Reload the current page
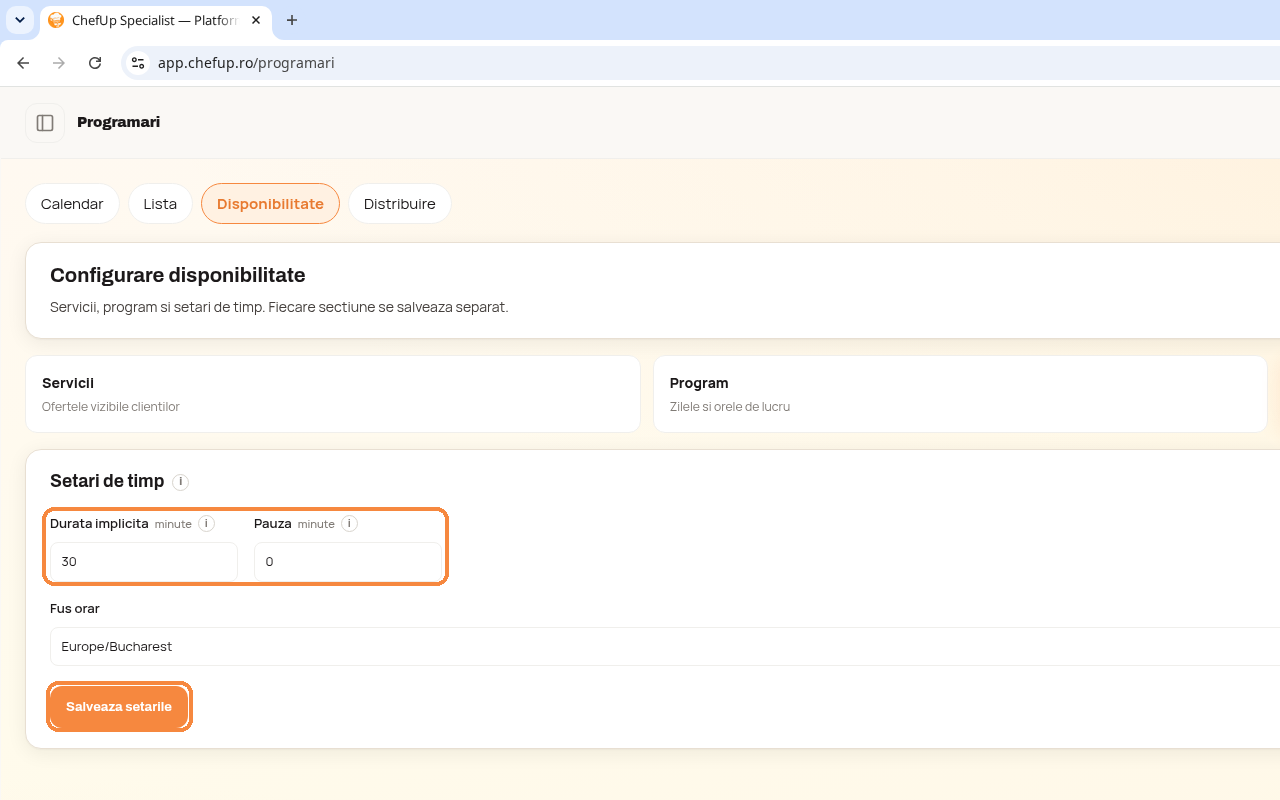This screenshot has width=1280, height=800. [x=95, y=63]
